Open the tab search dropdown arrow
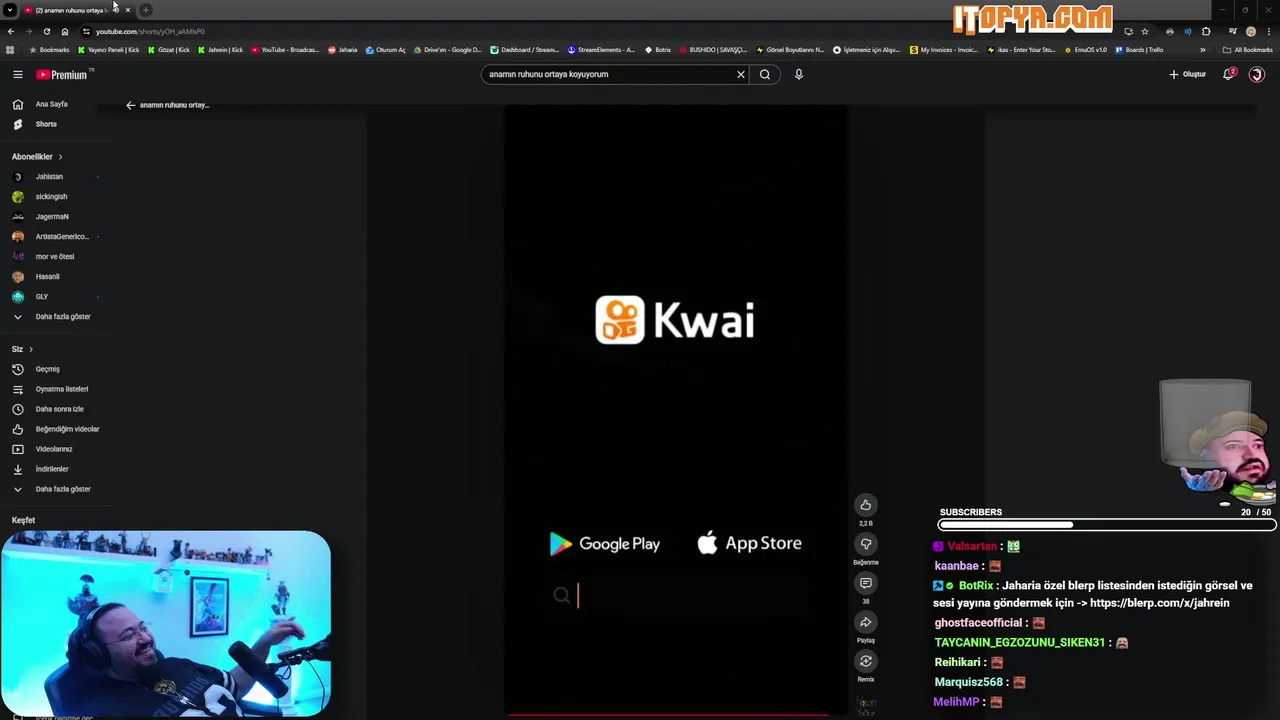This screenshot has width=1280, height=720. [x=9, y=10]
